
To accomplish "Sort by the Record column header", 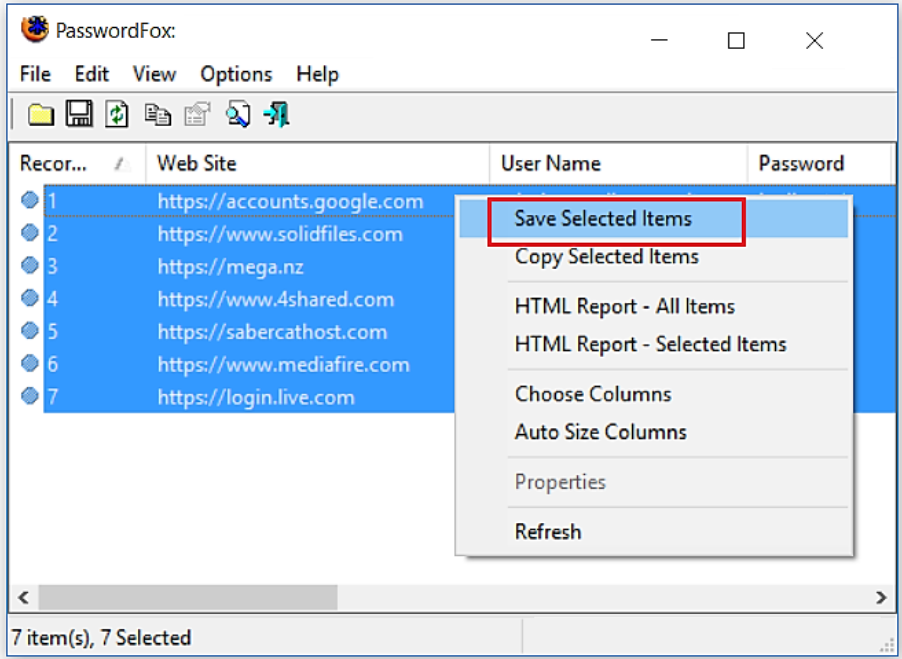I will 78,164.
